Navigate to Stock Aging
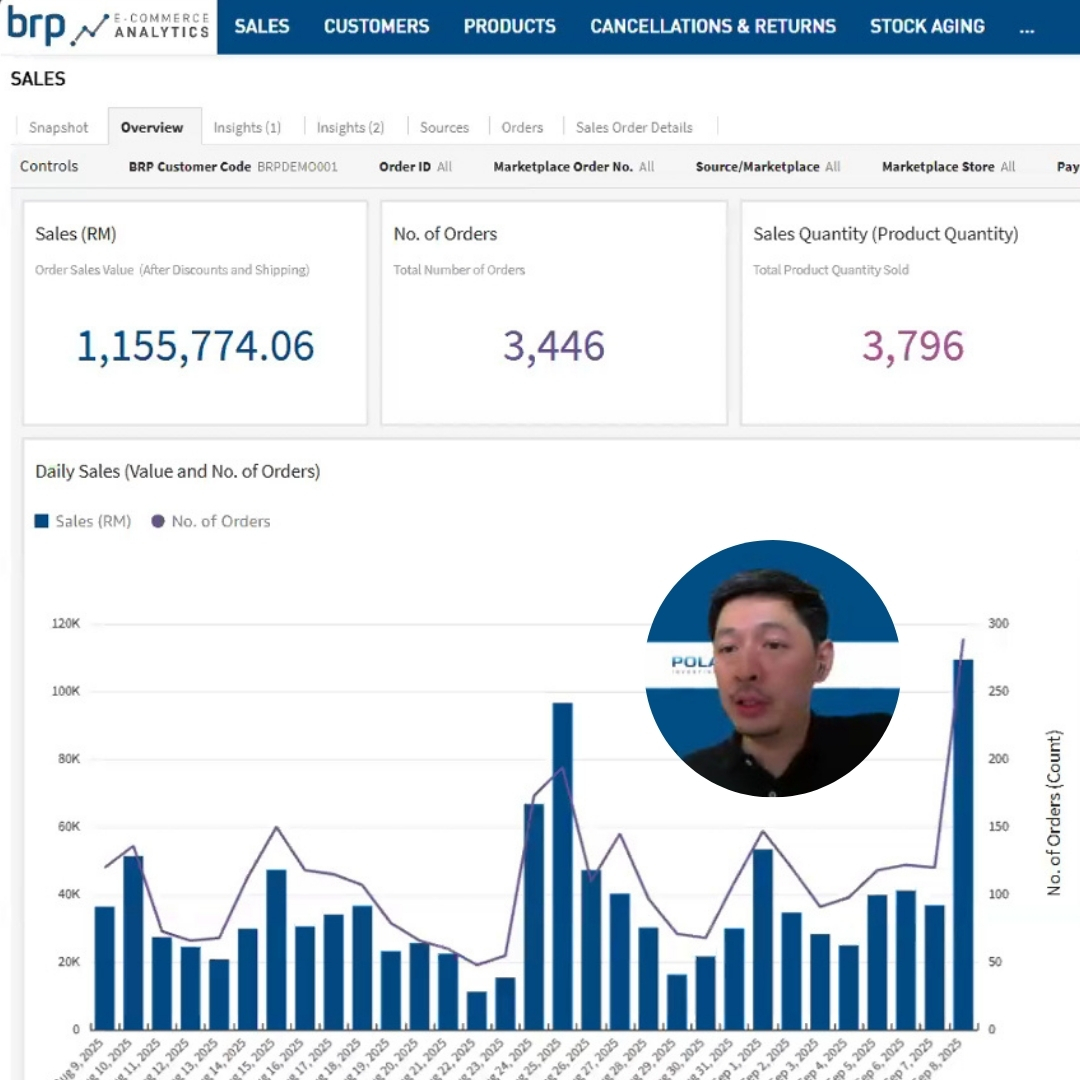 [x=926, y=27]
